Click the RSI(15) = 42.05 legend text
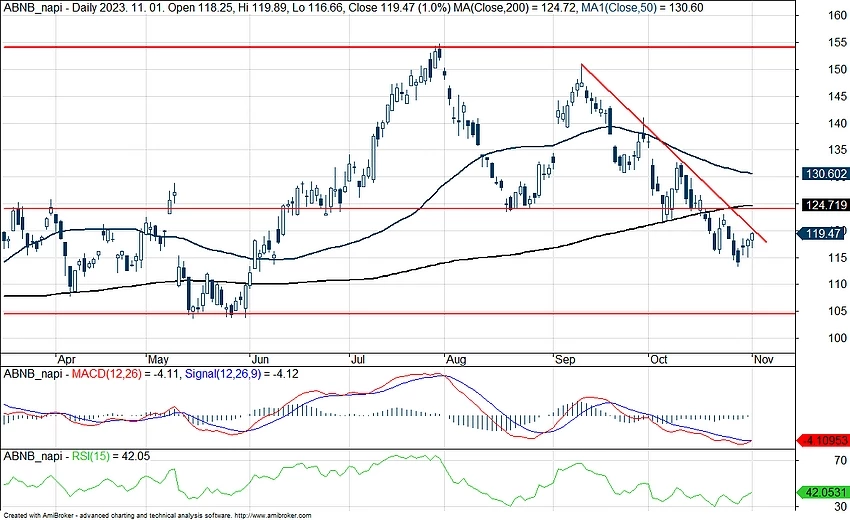Screen dimensions: 850x520 click(x=112, y=456)
